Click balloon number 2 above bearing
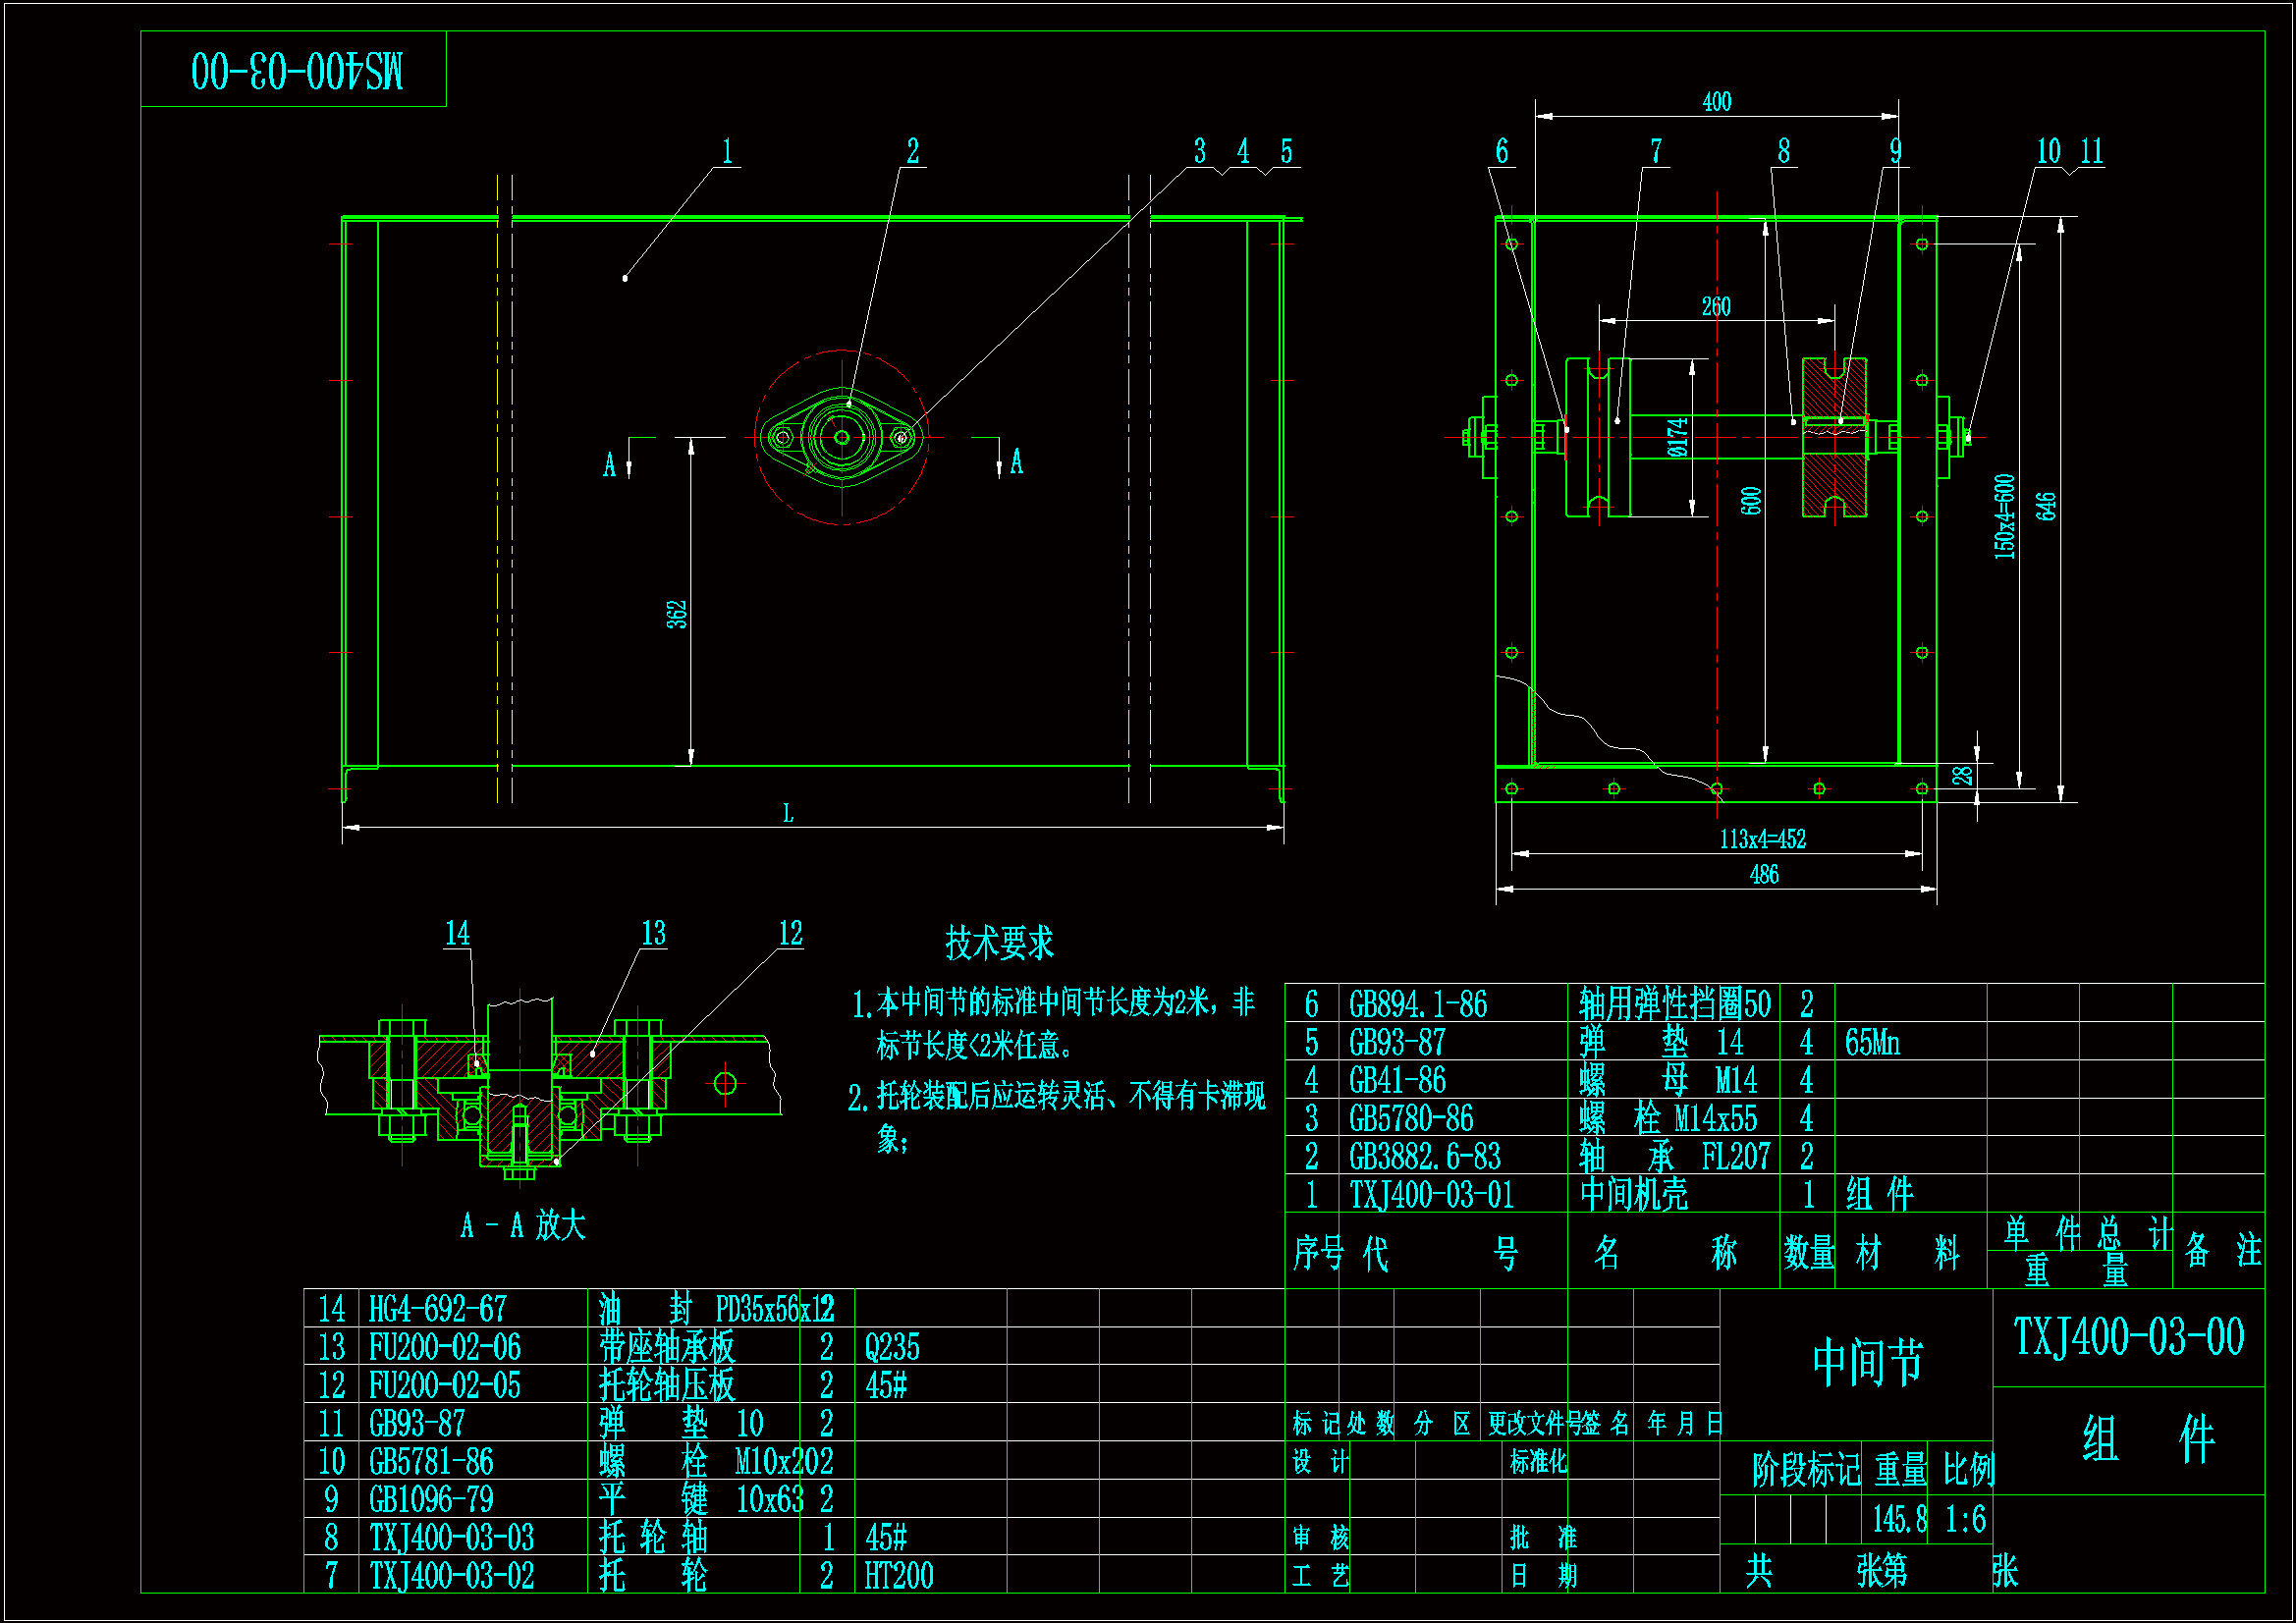Image resolution: width=2296 pixels, height=1623 pixels. click(912, 151)
